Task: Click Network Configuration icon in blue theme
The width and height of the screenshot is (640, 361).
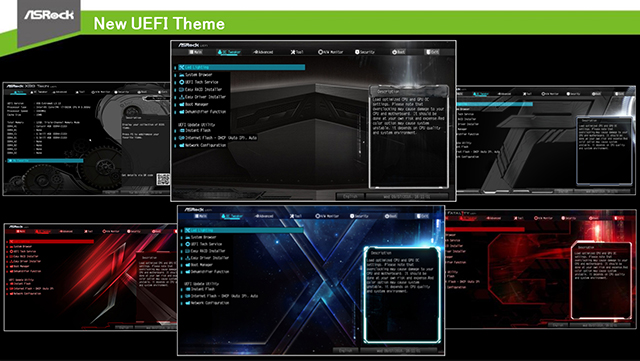Action: tap(188, 303)
